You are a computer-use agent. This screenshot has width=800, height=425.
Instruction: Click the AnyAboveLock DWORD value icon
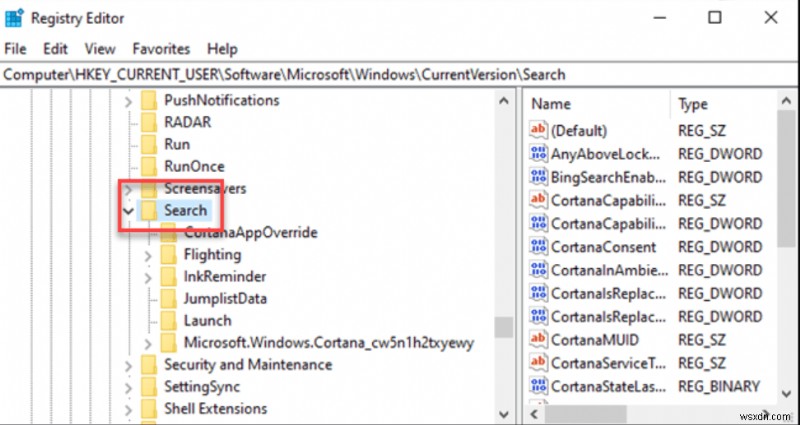(538, 154)
